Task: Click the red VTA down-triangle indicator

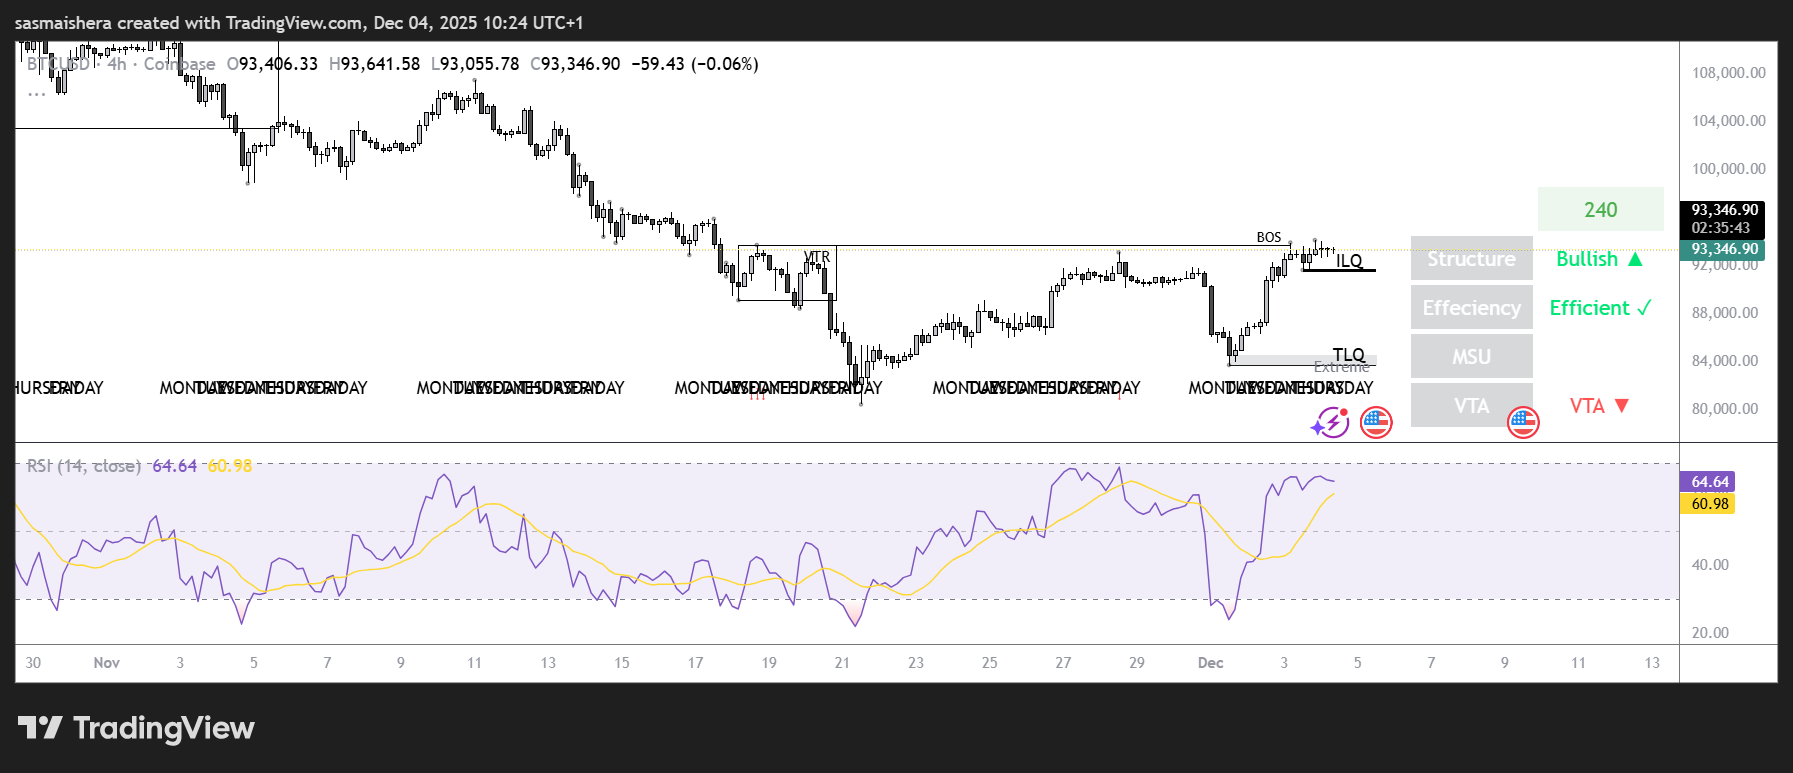Action: (1599, 406)
